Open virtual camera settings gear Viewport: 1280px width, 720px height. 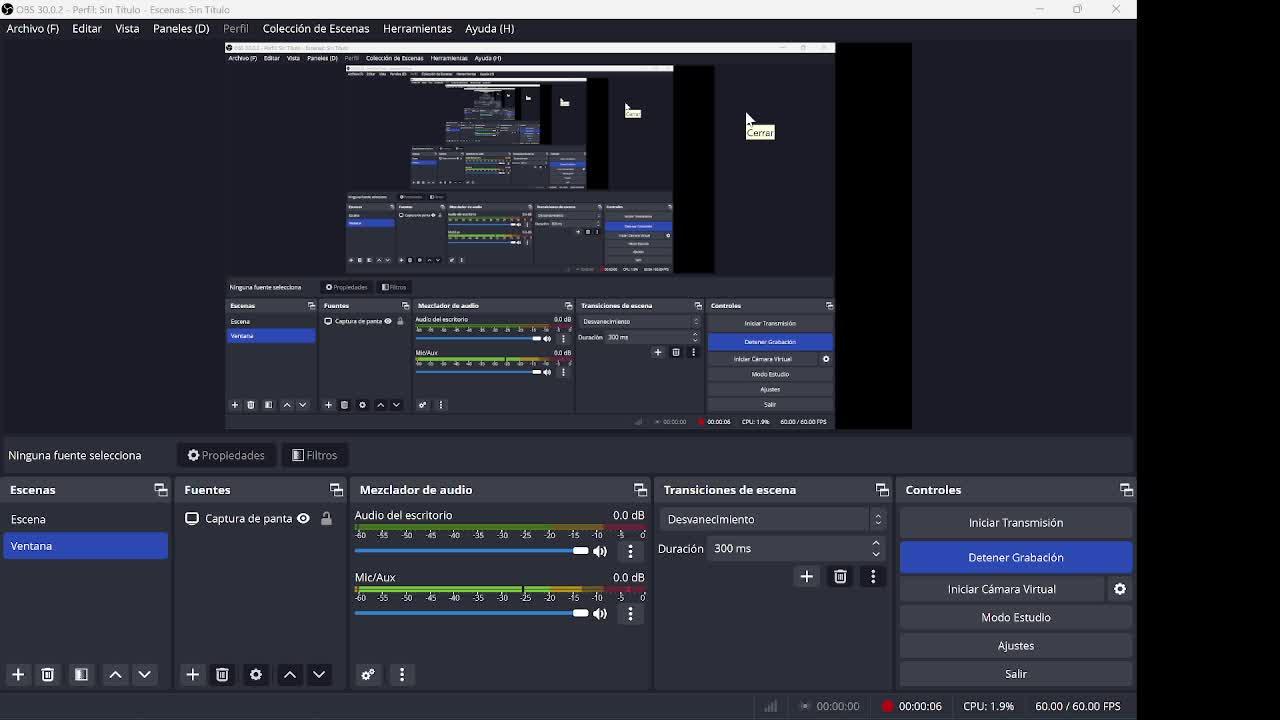pyautogui.click(x=1120, y=589)
